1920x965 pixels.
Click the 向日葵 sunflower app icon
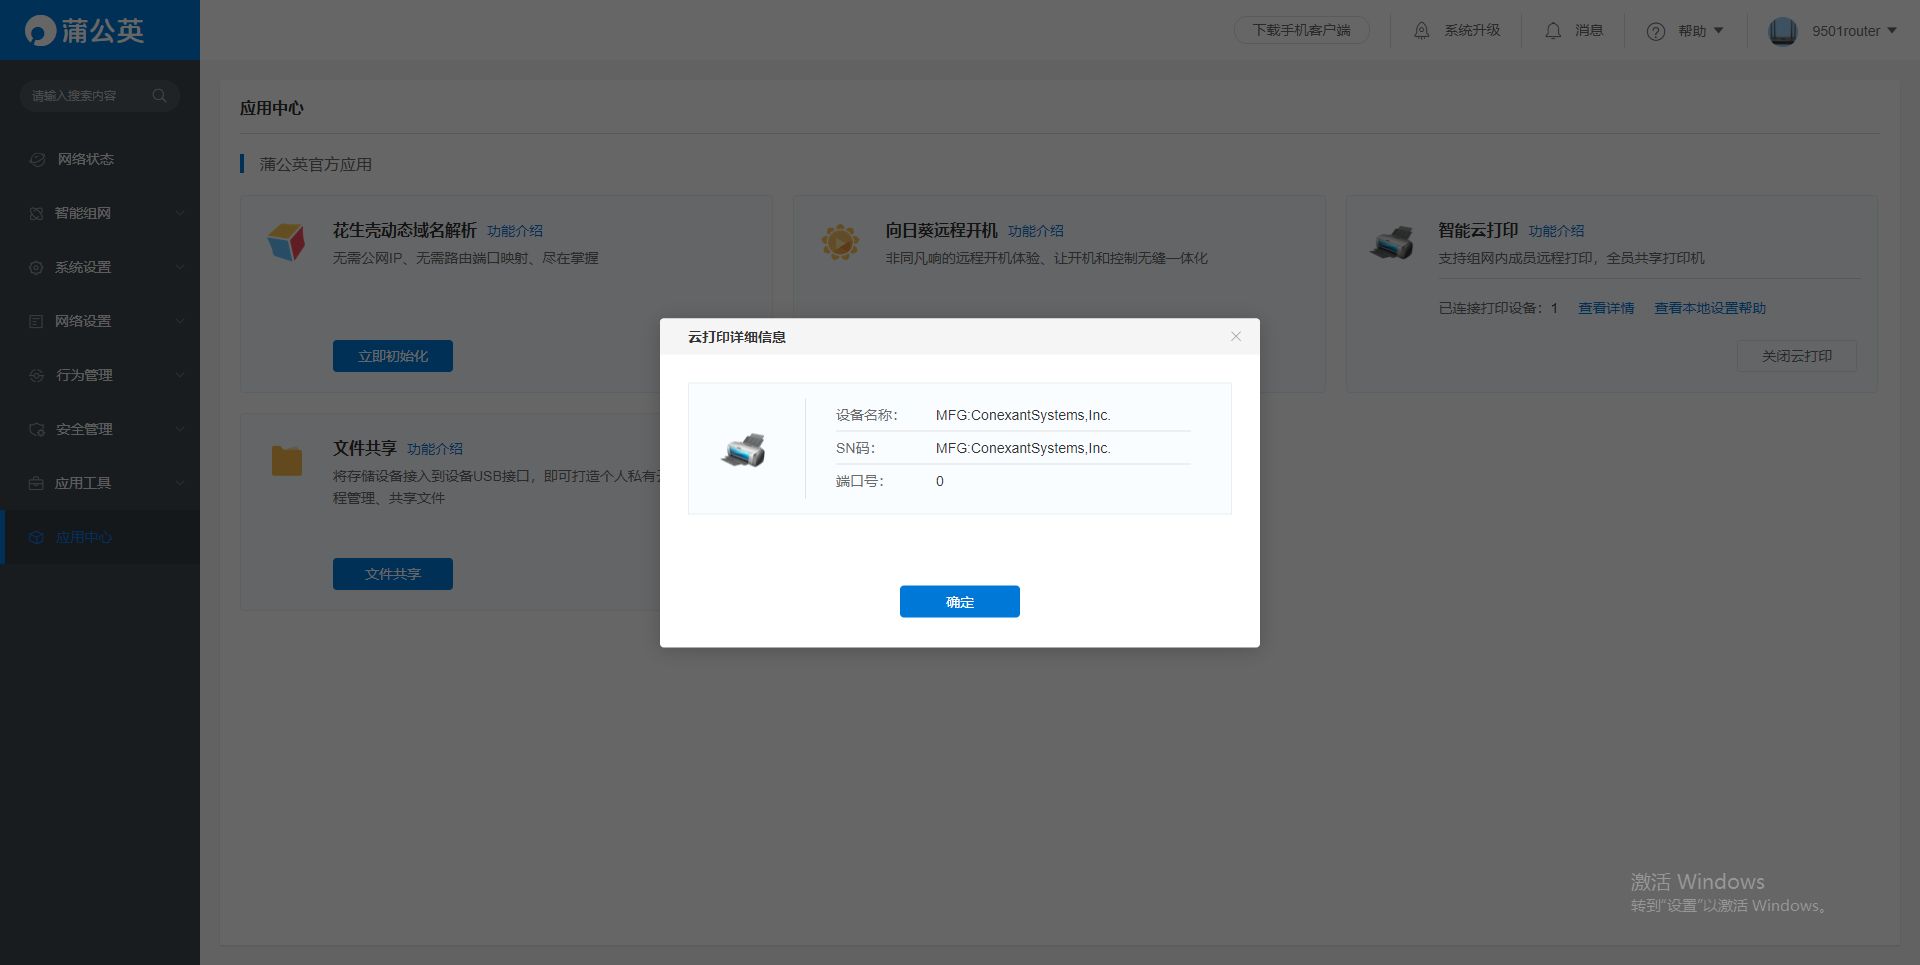tap(840, 242)
